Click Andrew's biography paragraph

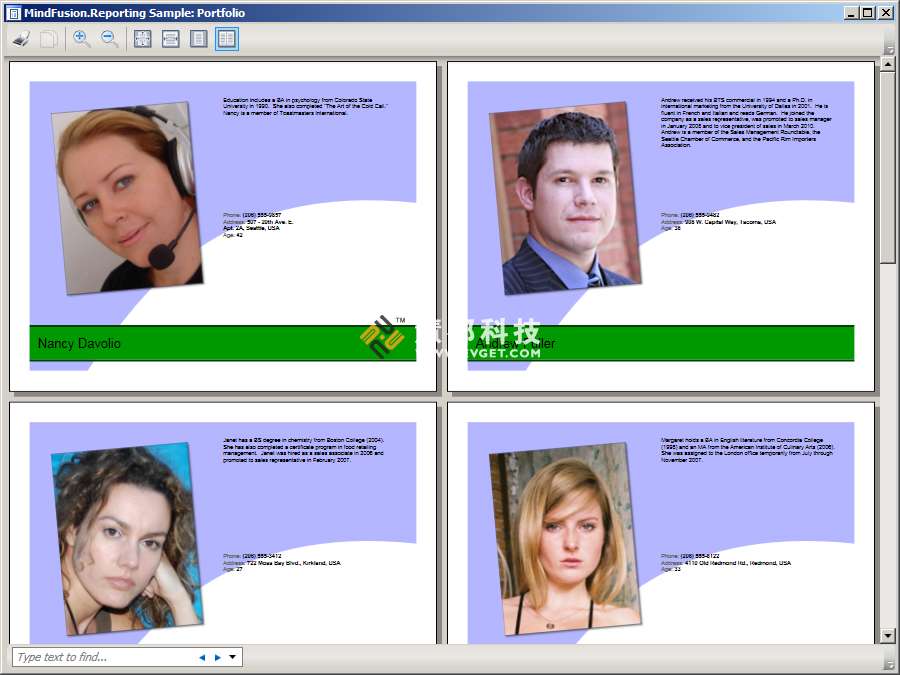pos(746,122)
